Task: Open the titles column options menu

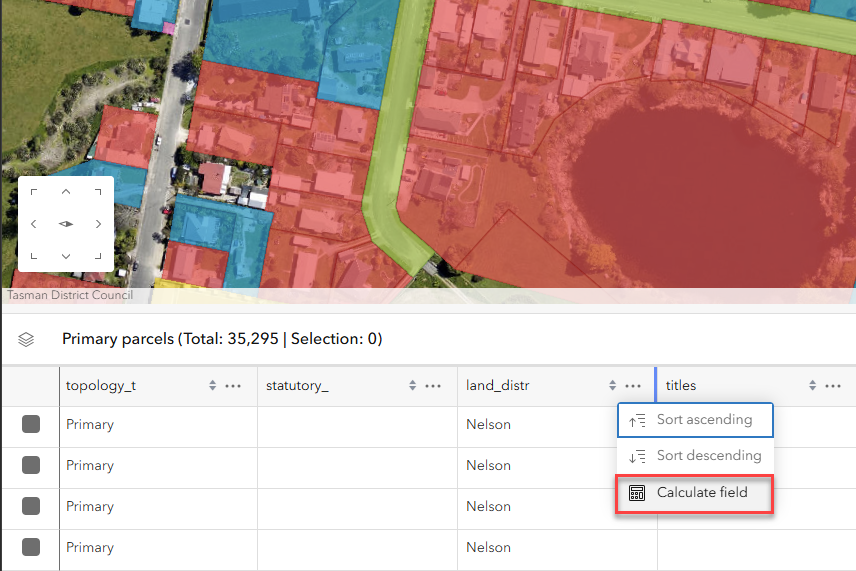Action: coord(833,386)
